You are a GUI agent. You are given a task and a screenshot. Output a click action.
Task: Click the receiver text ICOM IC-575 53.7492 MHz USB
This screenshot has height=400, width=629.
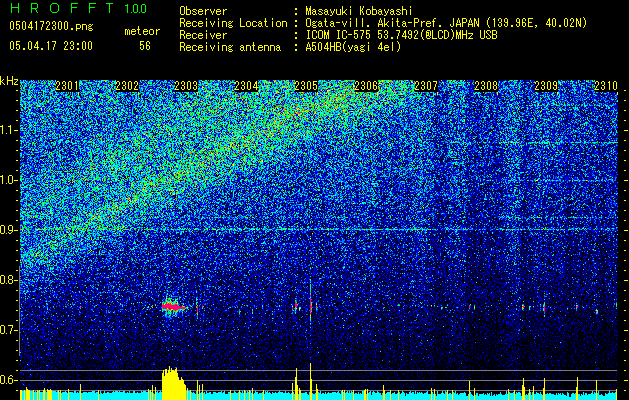click(x=401, y=35)
